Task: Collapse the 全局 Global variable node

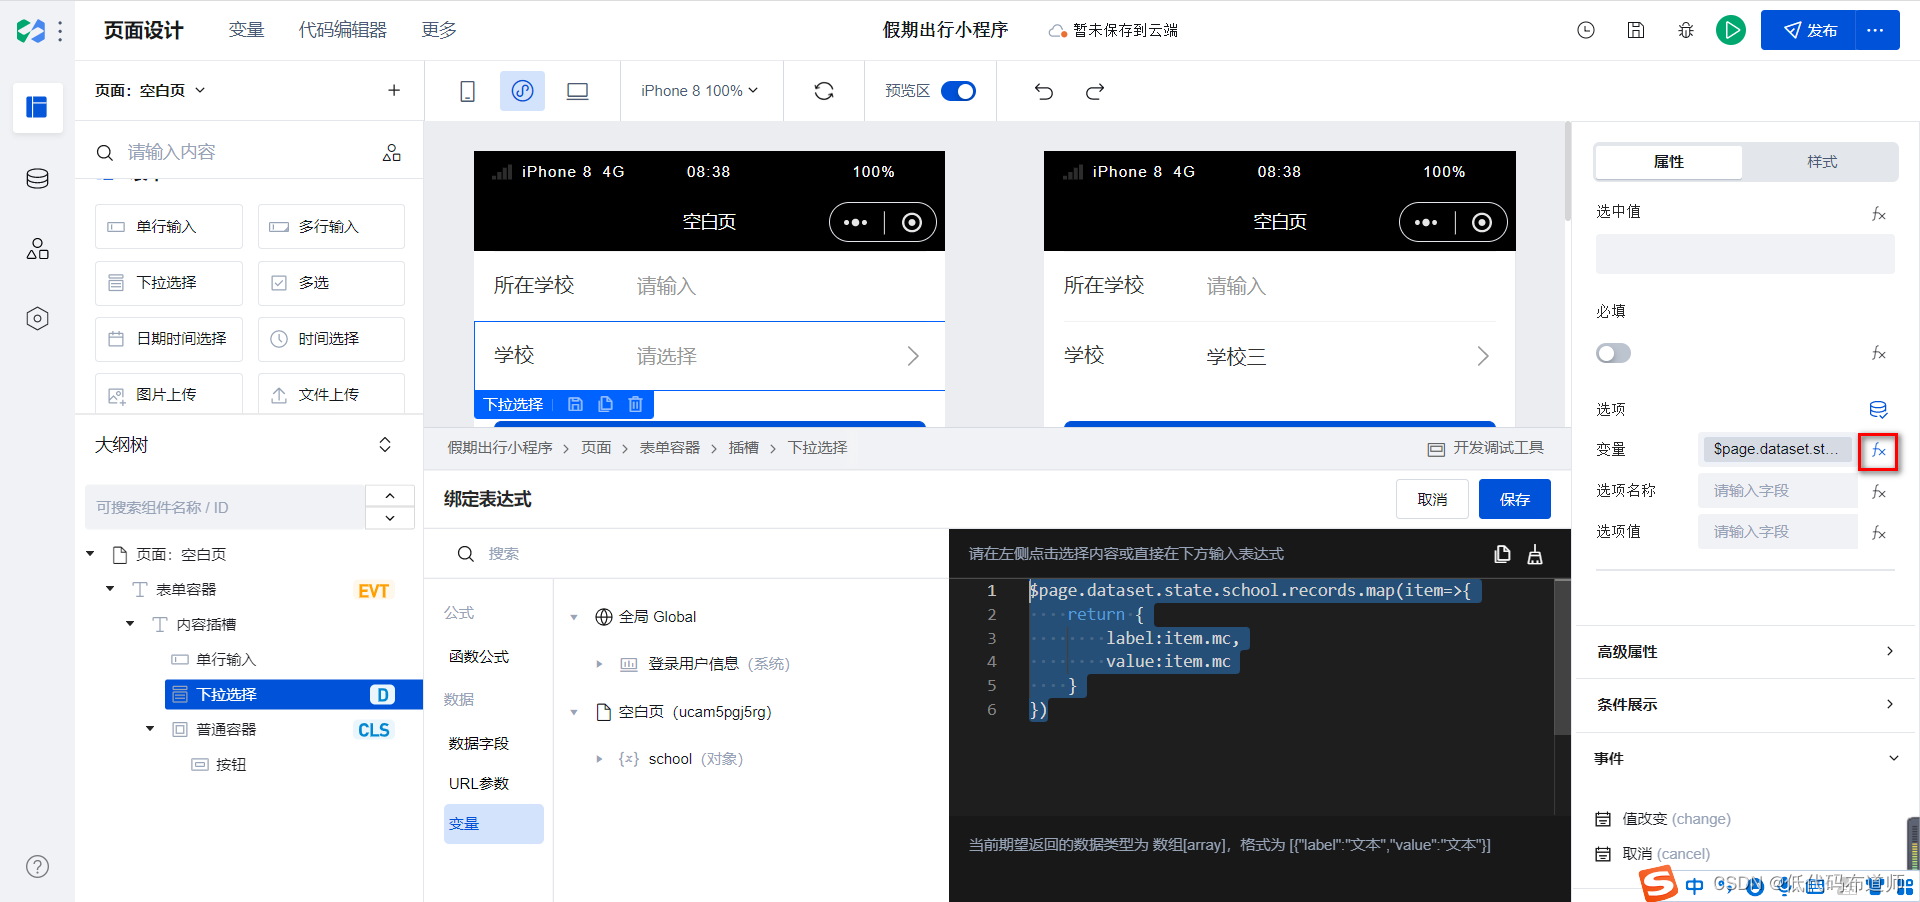Action: pyautogui.click(x=574, y=617)
